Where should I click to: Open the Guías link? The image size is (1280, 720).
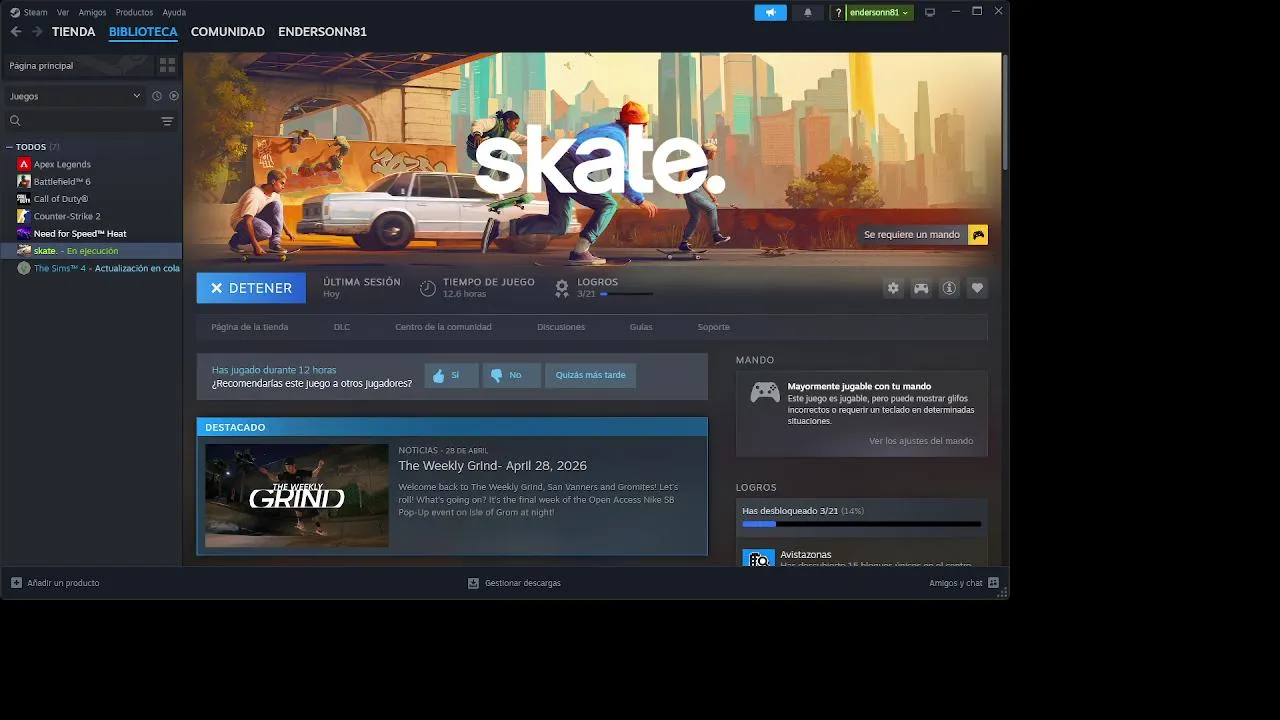click(x=641, y=327)
